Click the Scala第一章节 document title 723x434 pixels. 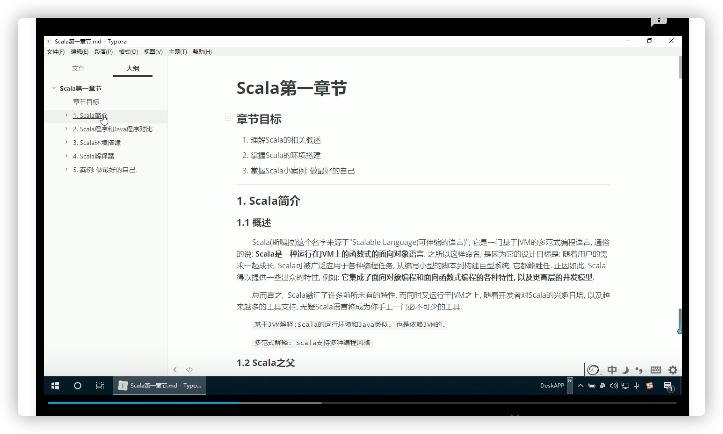[291, 88]
